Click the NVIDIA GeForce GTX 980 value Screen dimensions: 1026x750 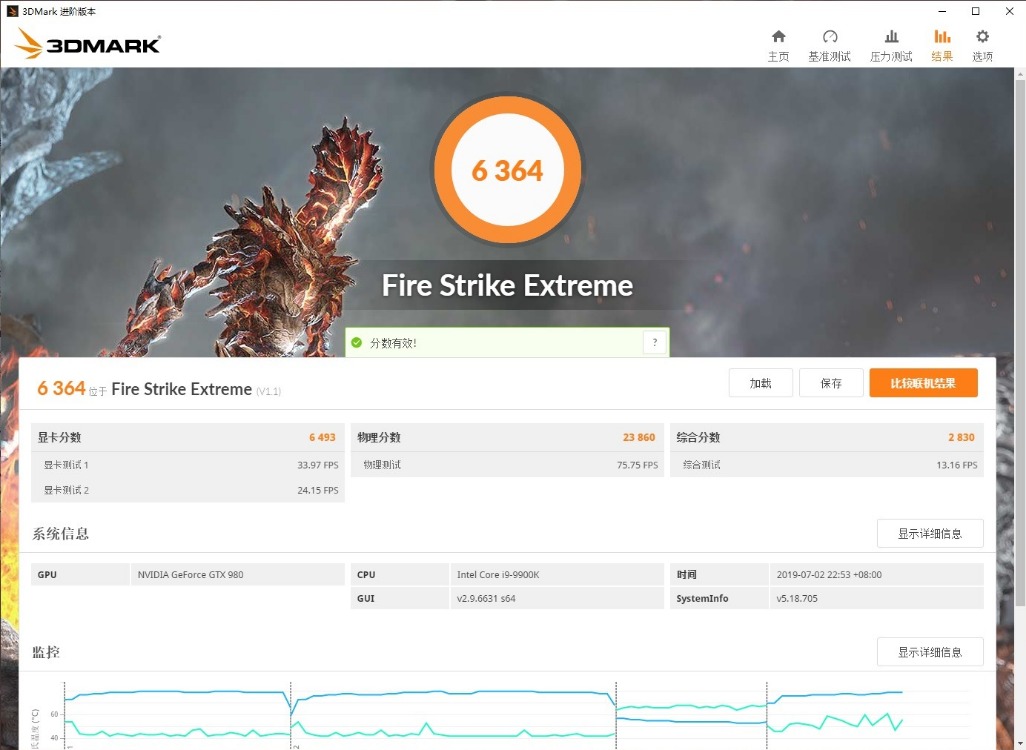190,575
